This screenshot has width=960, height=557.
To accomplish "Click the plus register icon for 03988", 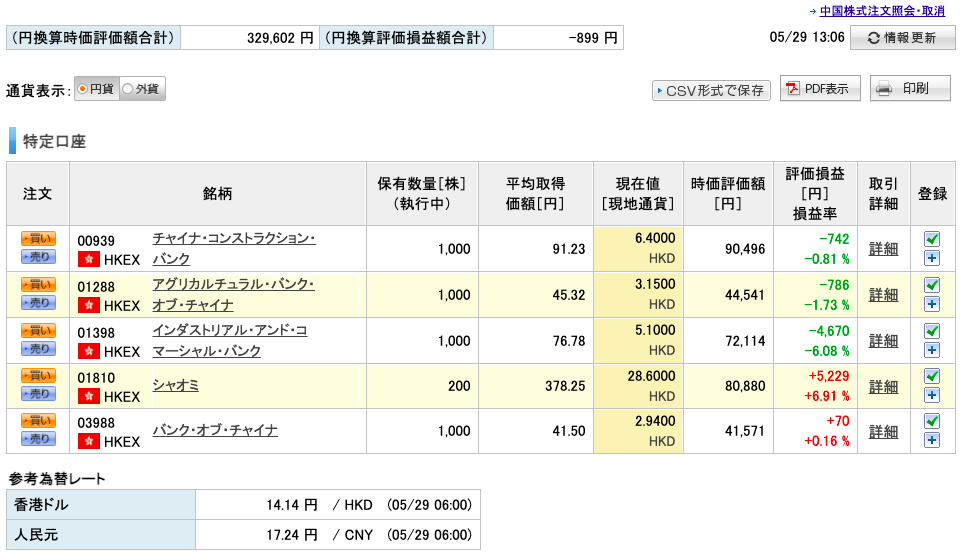I will tap(932, 440).
